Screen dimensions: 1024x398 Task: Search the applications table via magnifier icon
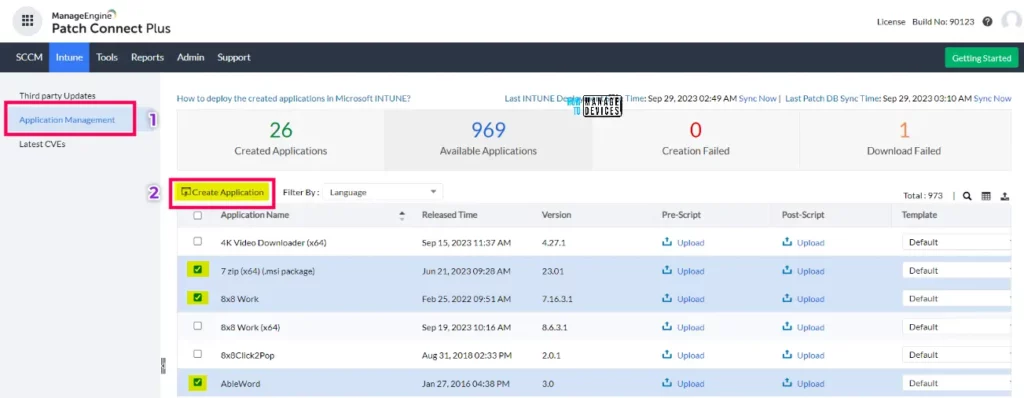(967, 195)
